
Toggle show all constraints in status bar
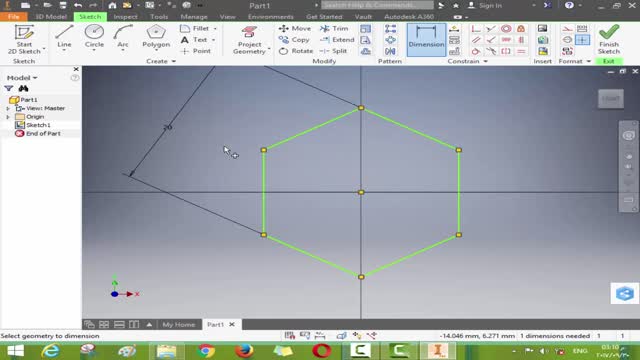[x=305, y=336]
